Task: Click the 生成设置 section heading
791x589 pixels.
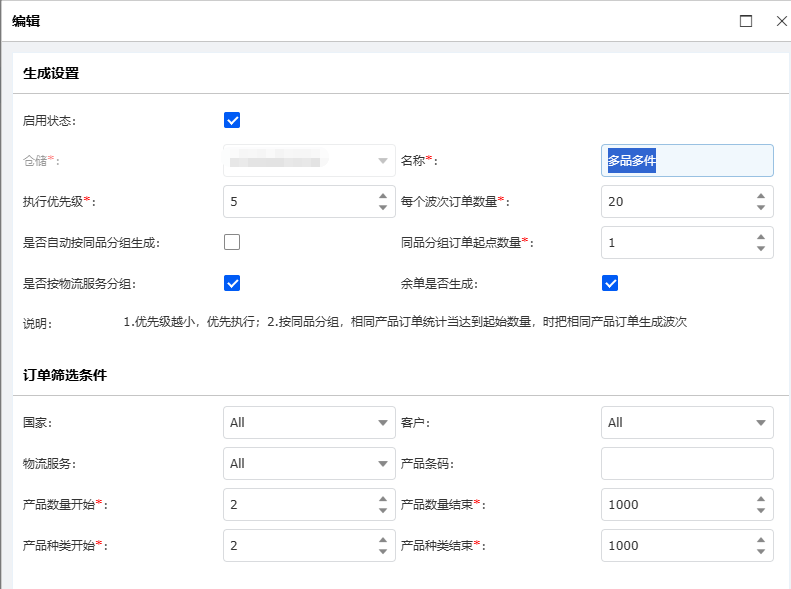Action: (51, 73)
